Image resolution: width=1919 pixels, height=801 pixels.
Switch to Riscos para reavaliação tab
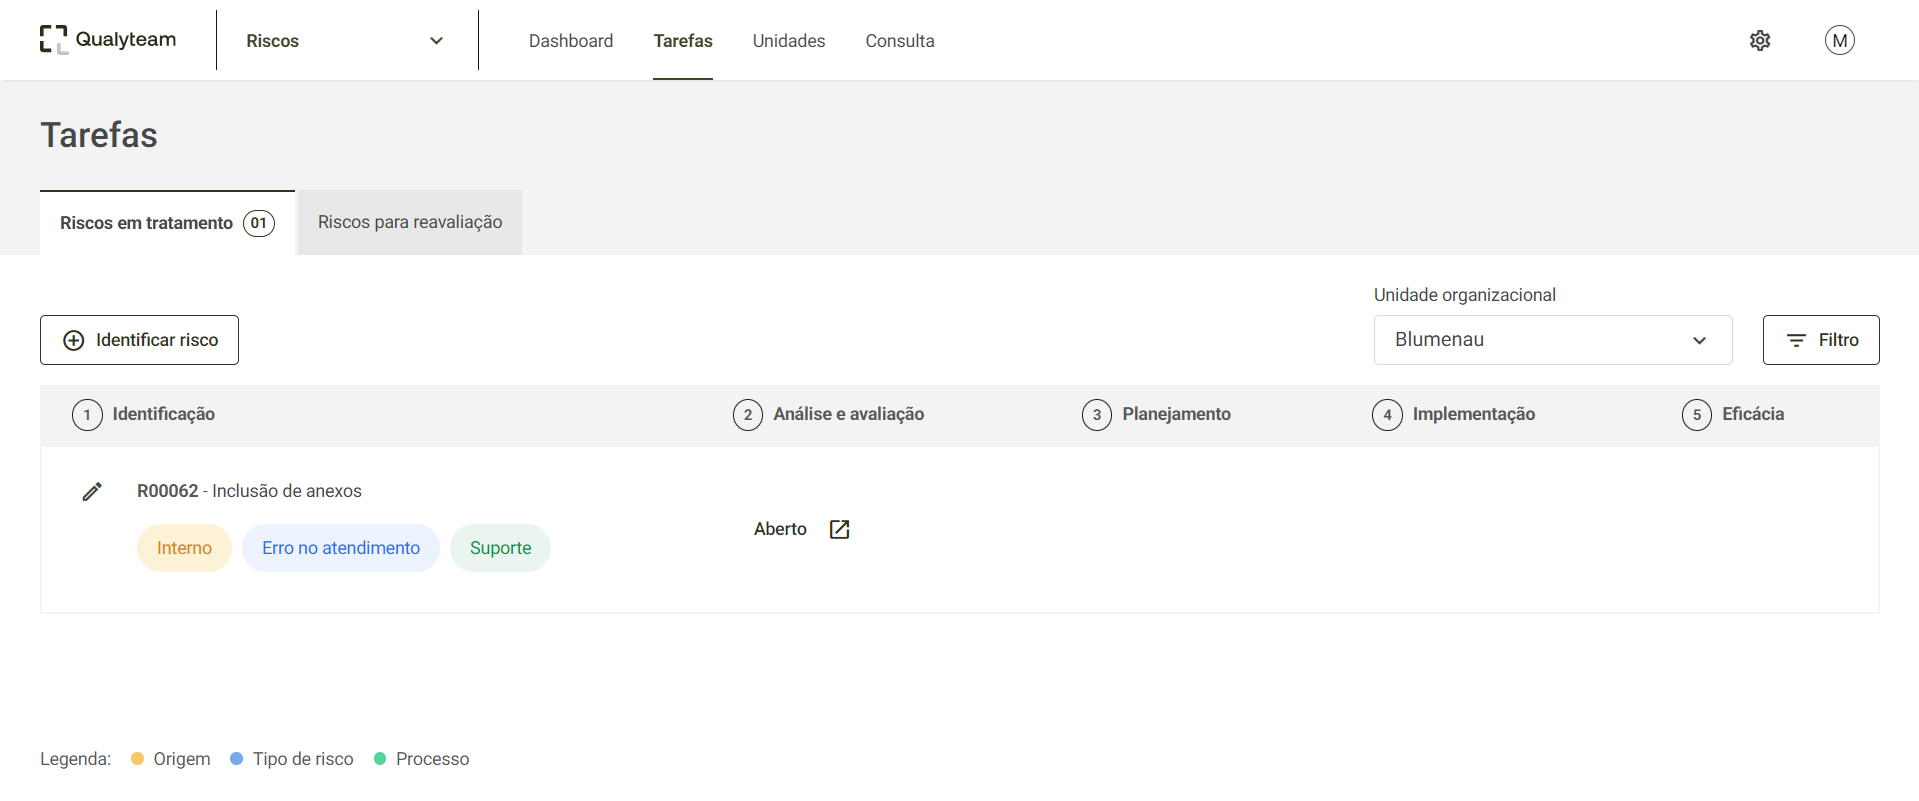point(410,222)
